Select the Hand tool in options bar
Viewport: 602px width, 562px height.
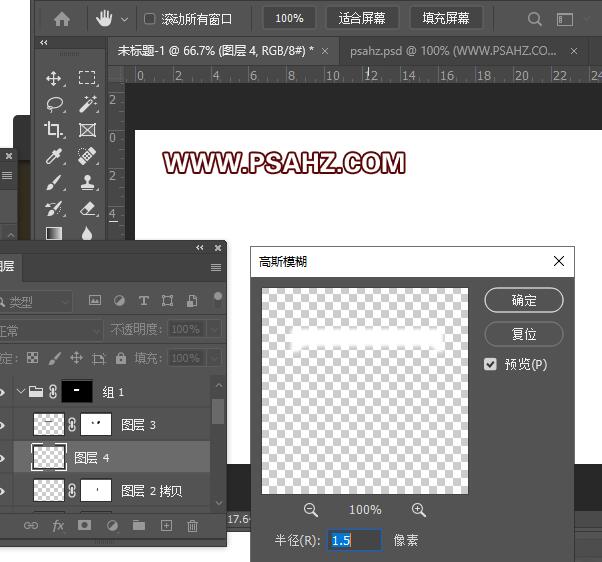click(104, 18)
